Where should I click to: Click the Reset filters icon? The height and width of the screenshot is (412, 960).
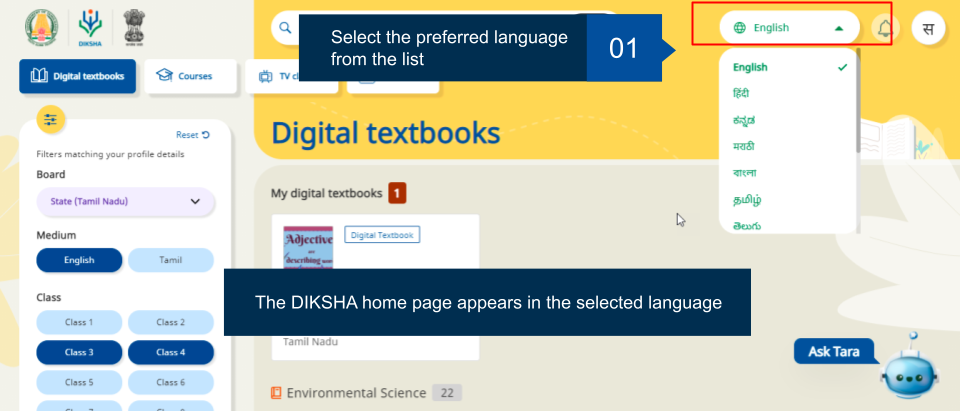coord(205,135)
